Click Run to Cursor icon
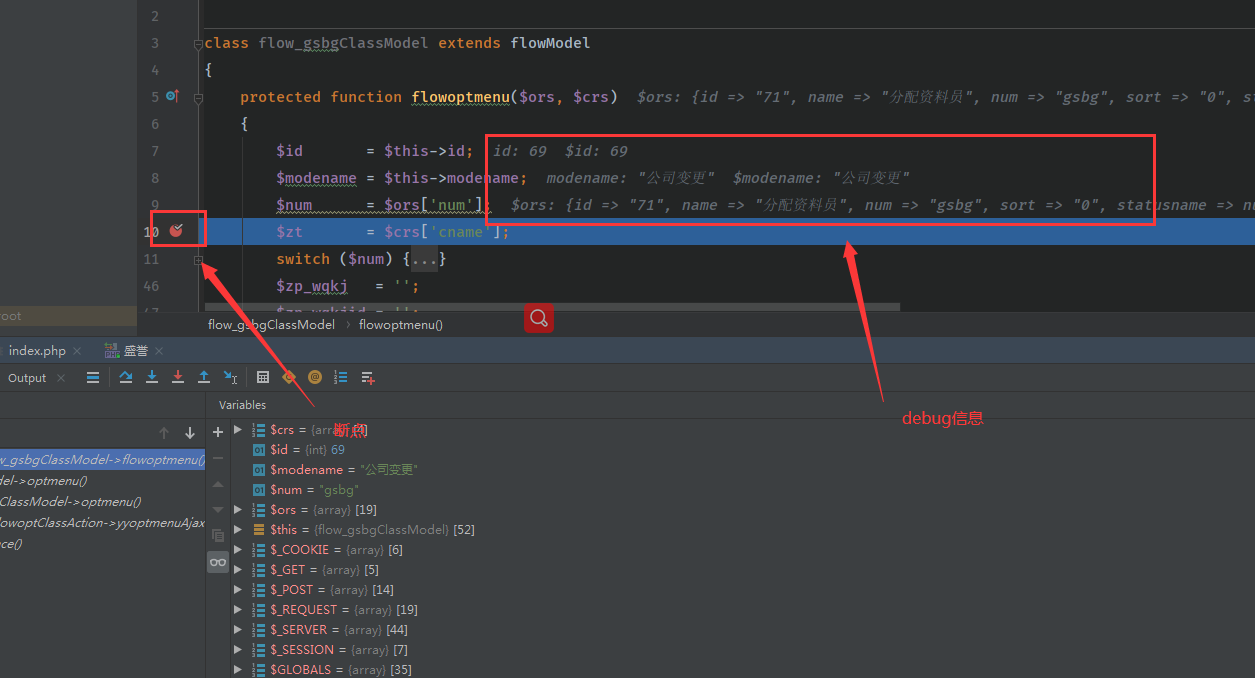1255x678 pixels. click(230, 377)
